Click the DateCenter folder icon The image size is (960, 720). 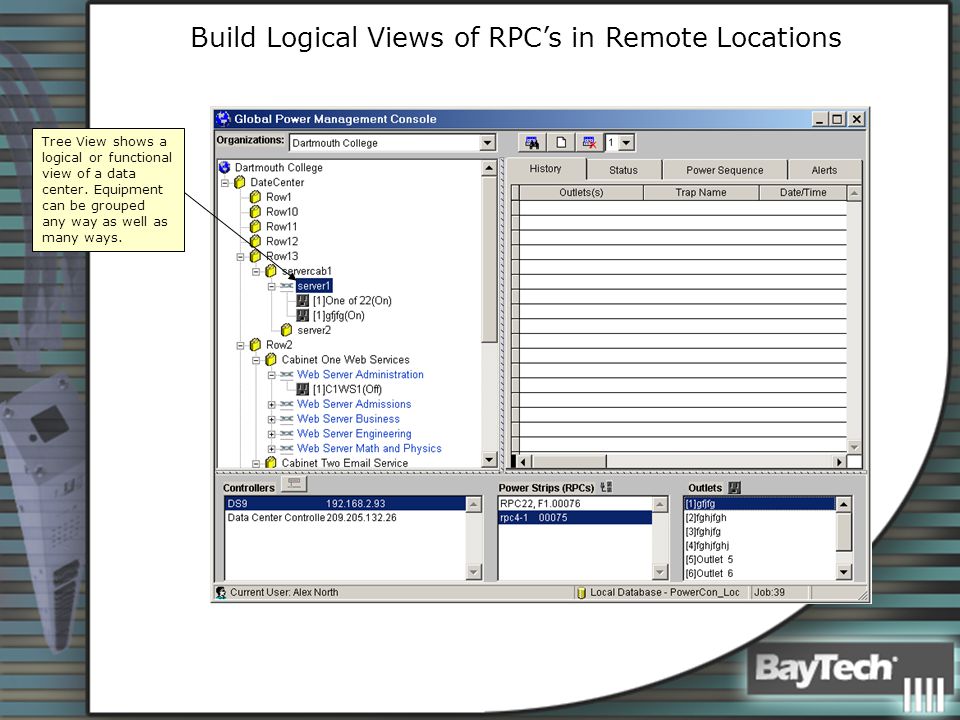240,182
